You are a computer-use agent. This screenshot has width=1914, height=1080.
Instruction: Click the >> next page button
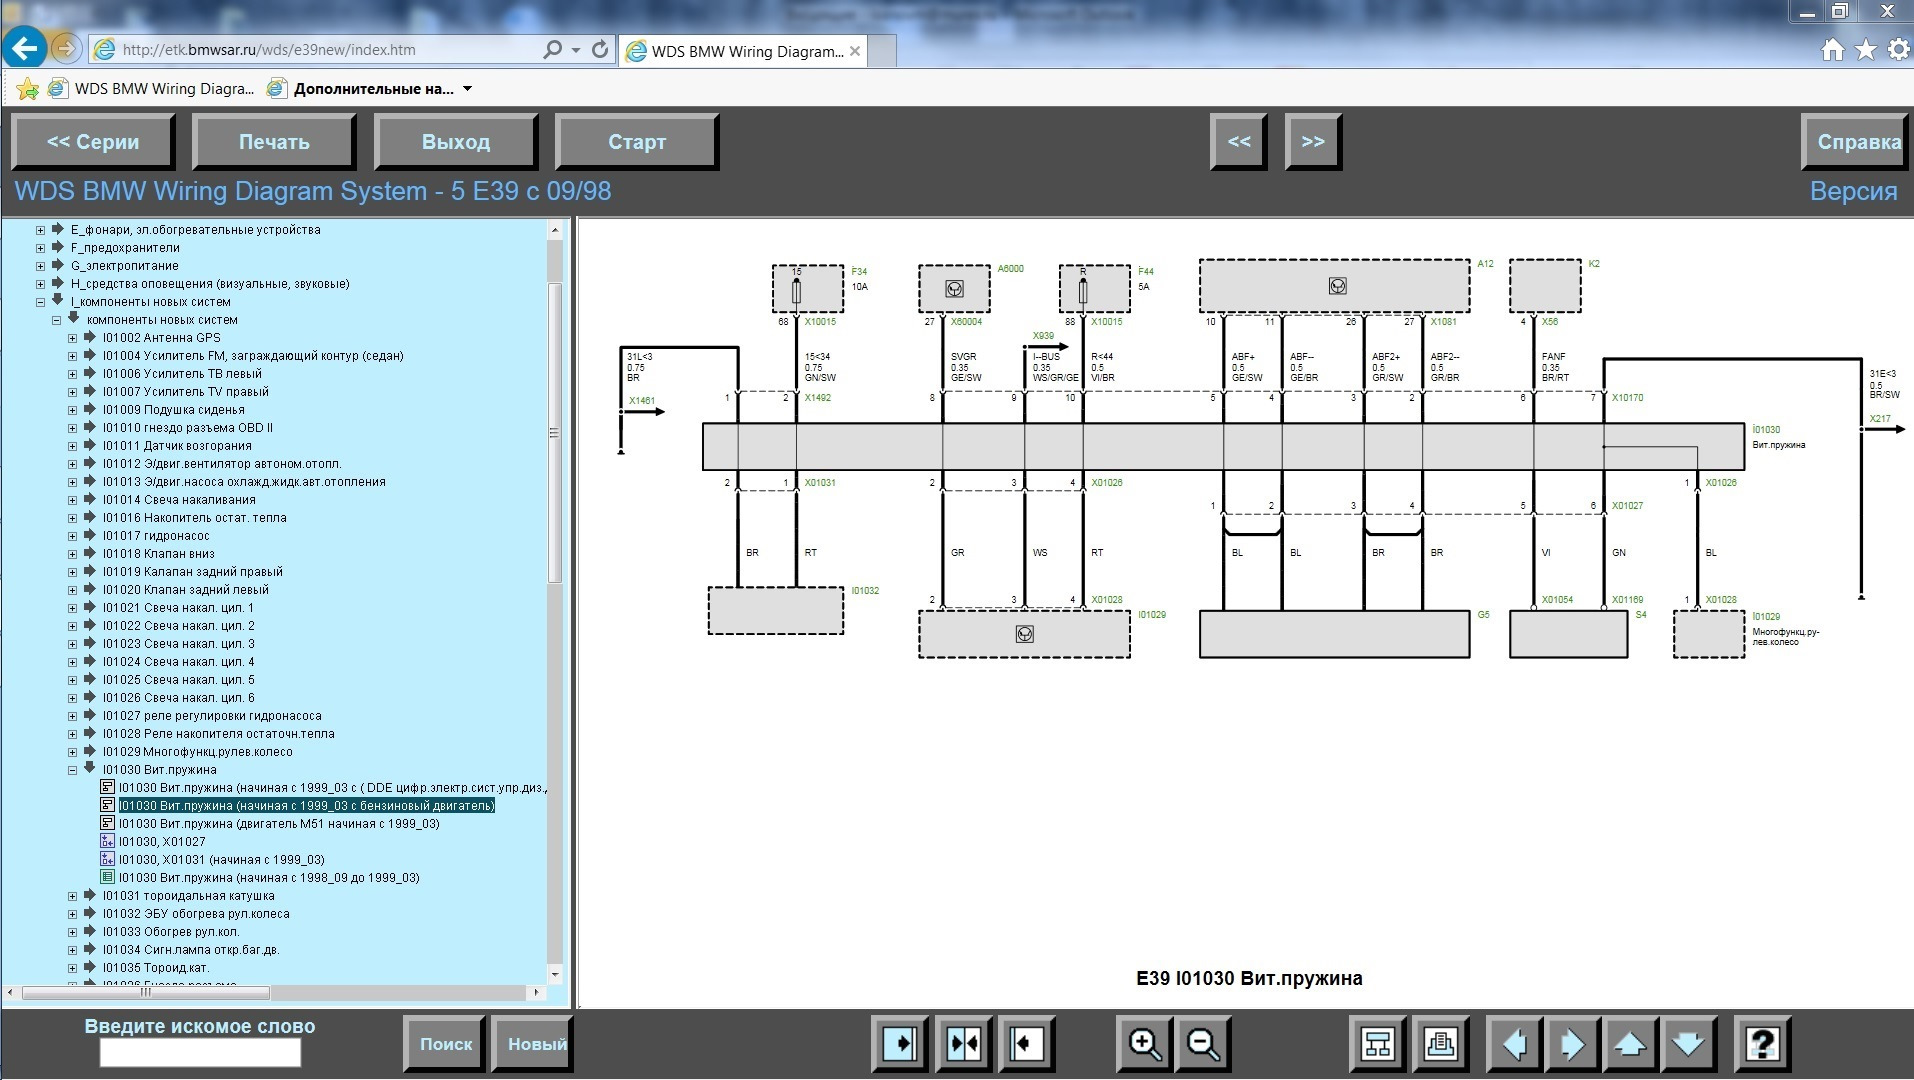pos(1313,142)
